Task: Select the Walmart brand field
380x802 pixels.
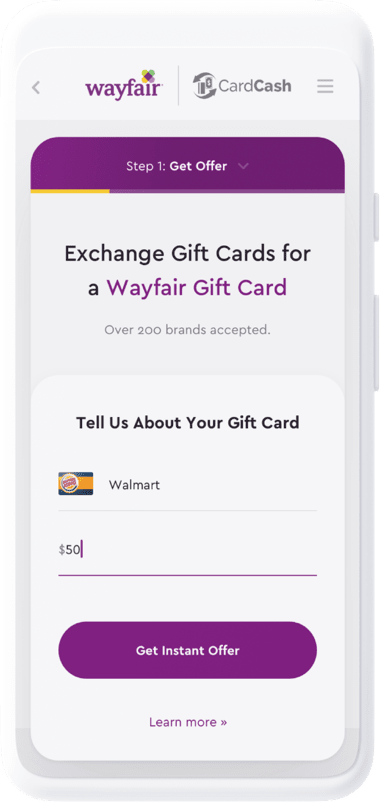Action: coord(187,484)
